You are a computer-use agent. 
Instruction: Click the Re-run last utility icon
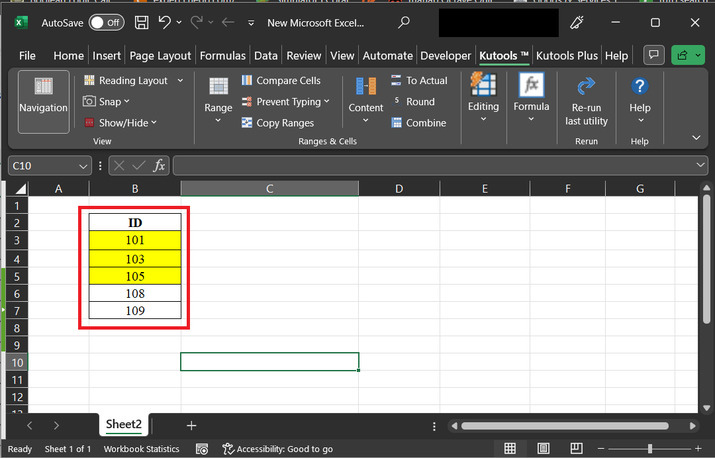pyautogui.click(x=586, y=86)
